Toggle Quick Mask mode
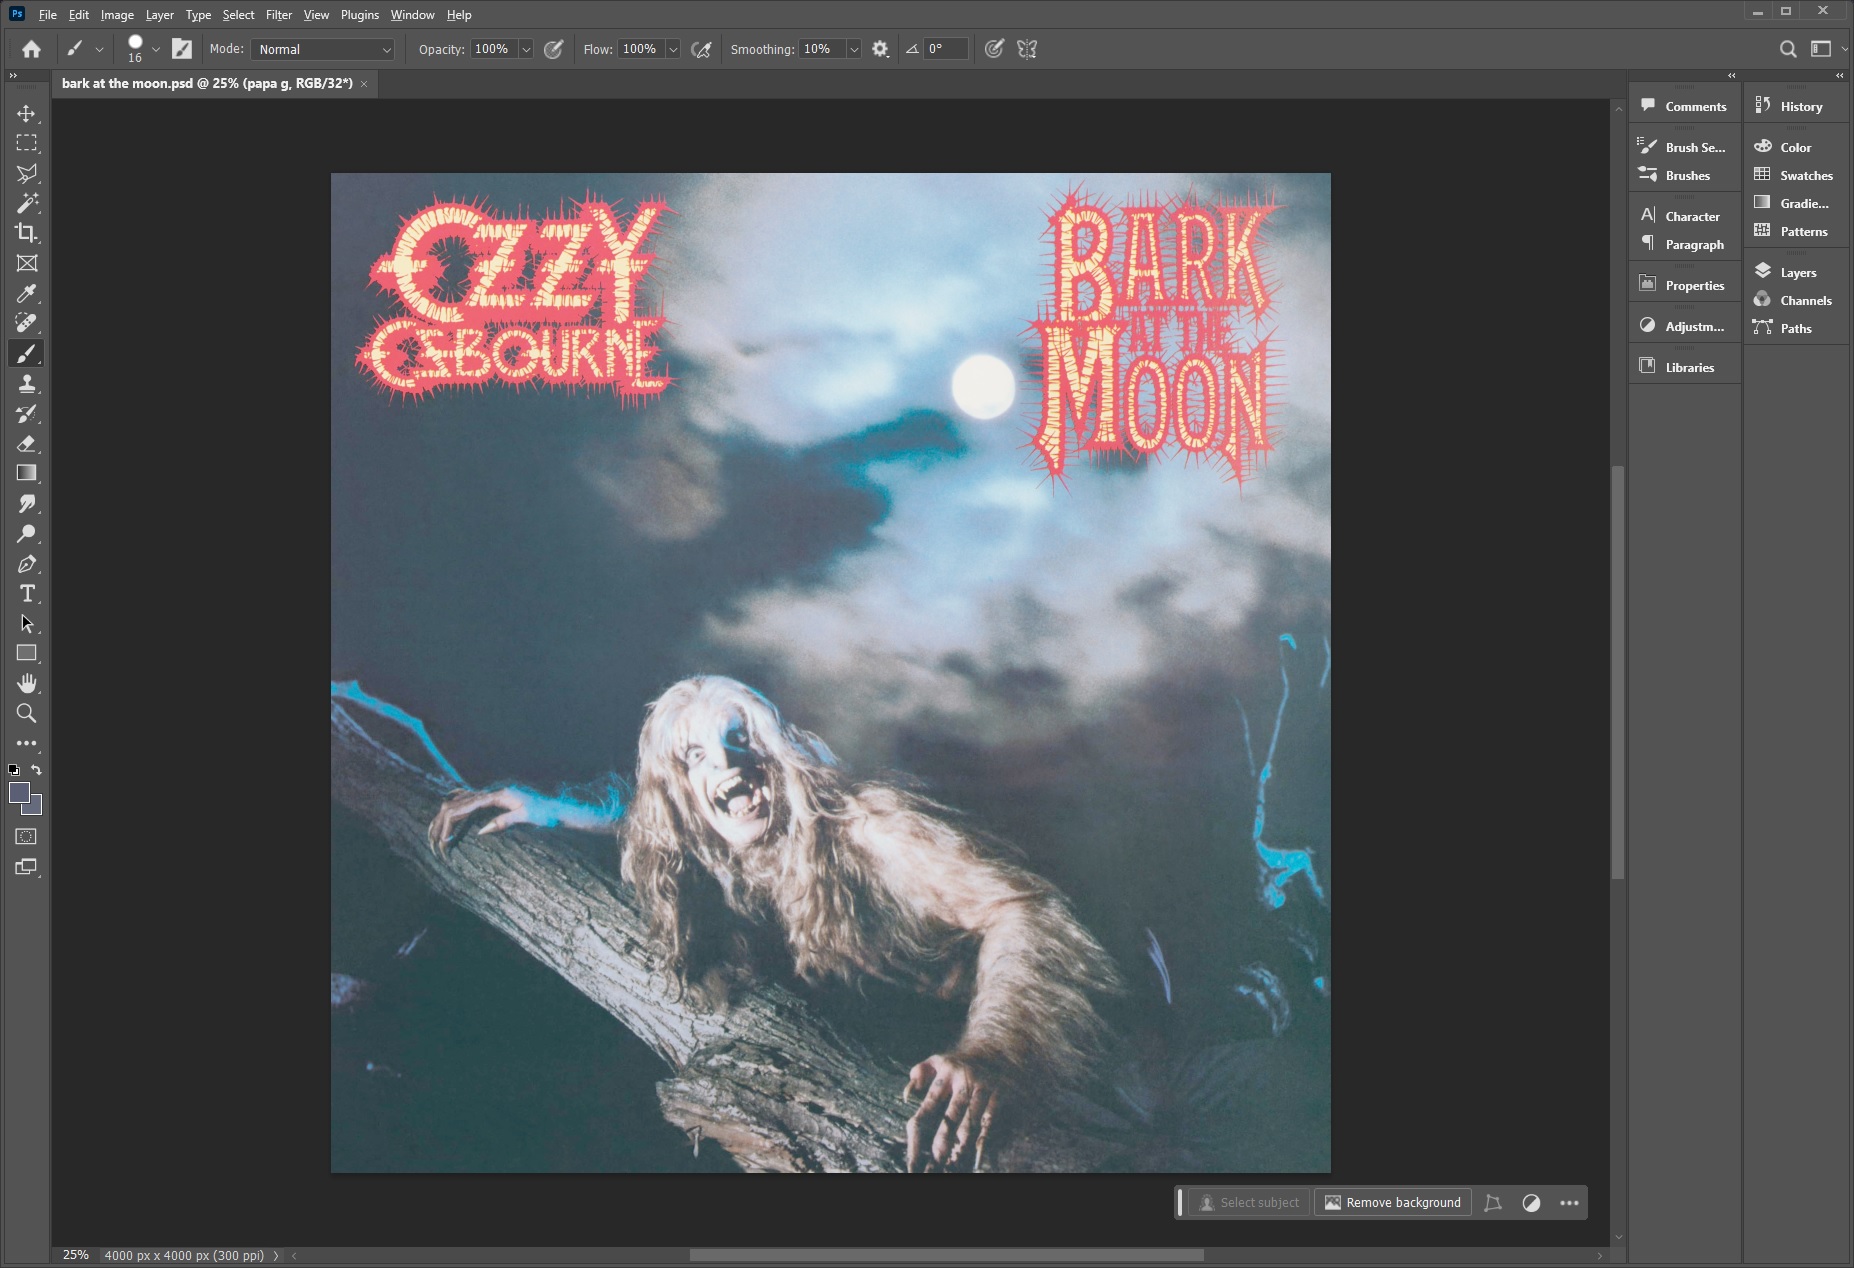 (27, 836)
